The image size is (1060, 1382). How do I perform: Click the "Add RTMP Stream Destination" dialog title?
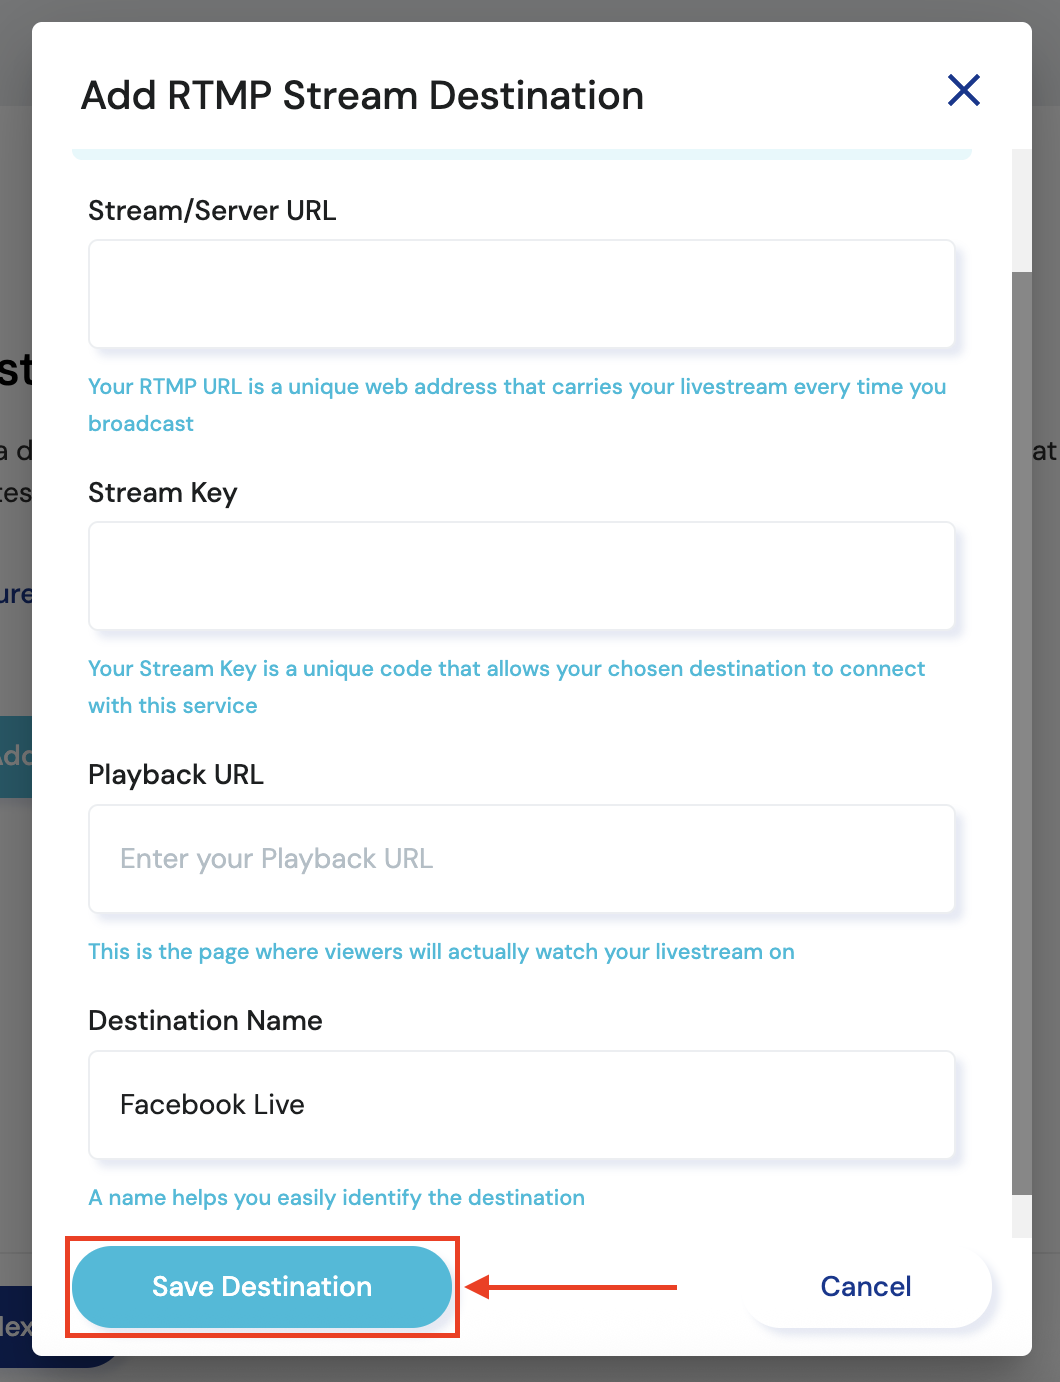pos(362,96)
